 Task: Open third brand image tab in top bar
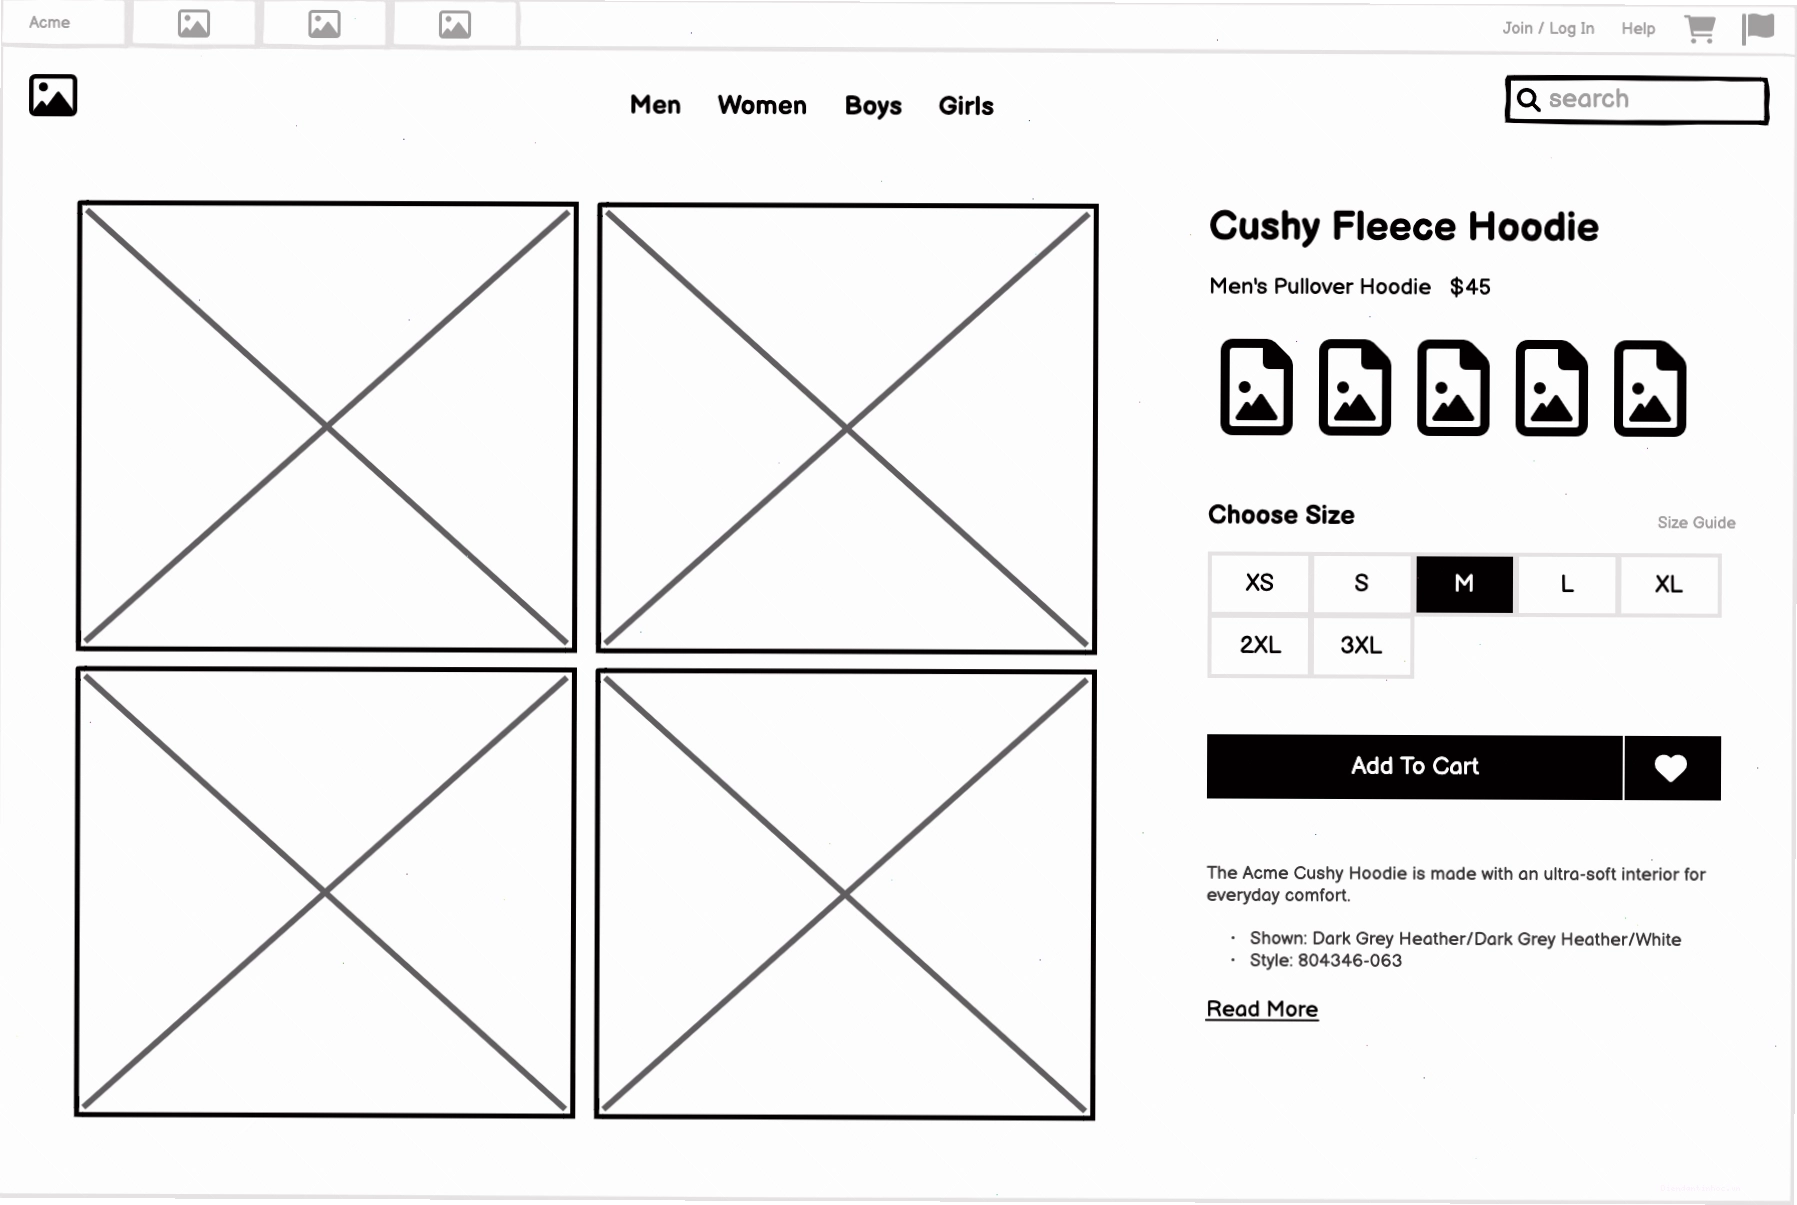click(x=455, y=24)
